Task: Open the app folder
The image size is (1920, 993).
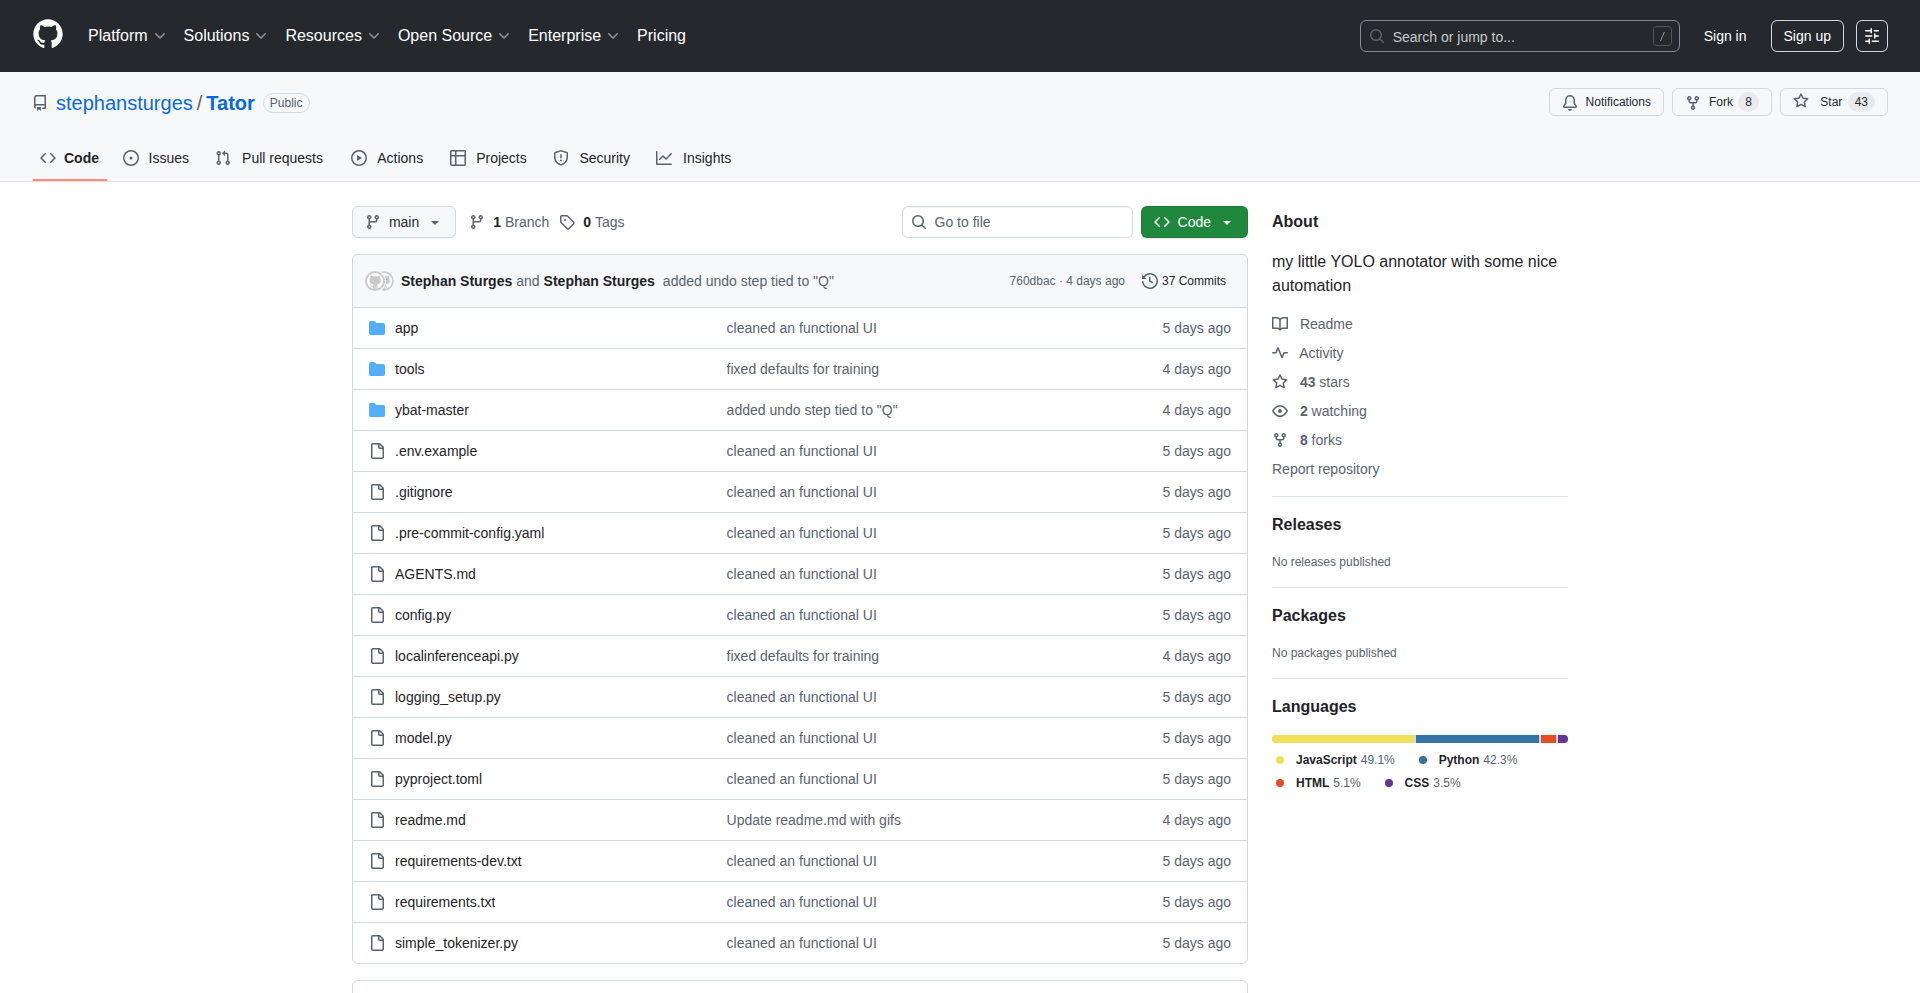Action: tap(406, 328)
